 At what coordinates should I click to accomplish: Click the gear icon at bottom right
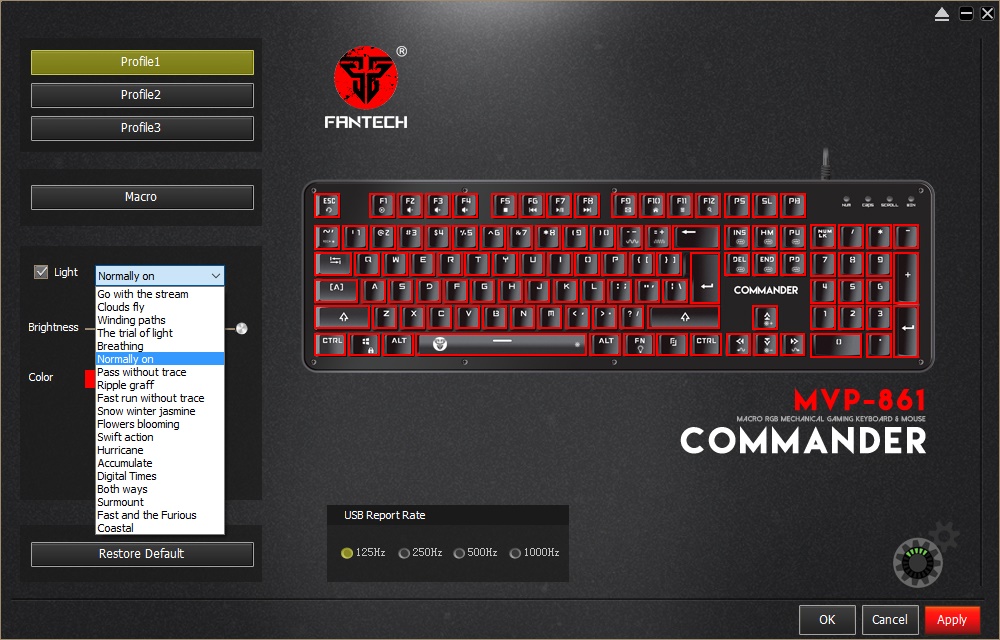click(918, 562)
